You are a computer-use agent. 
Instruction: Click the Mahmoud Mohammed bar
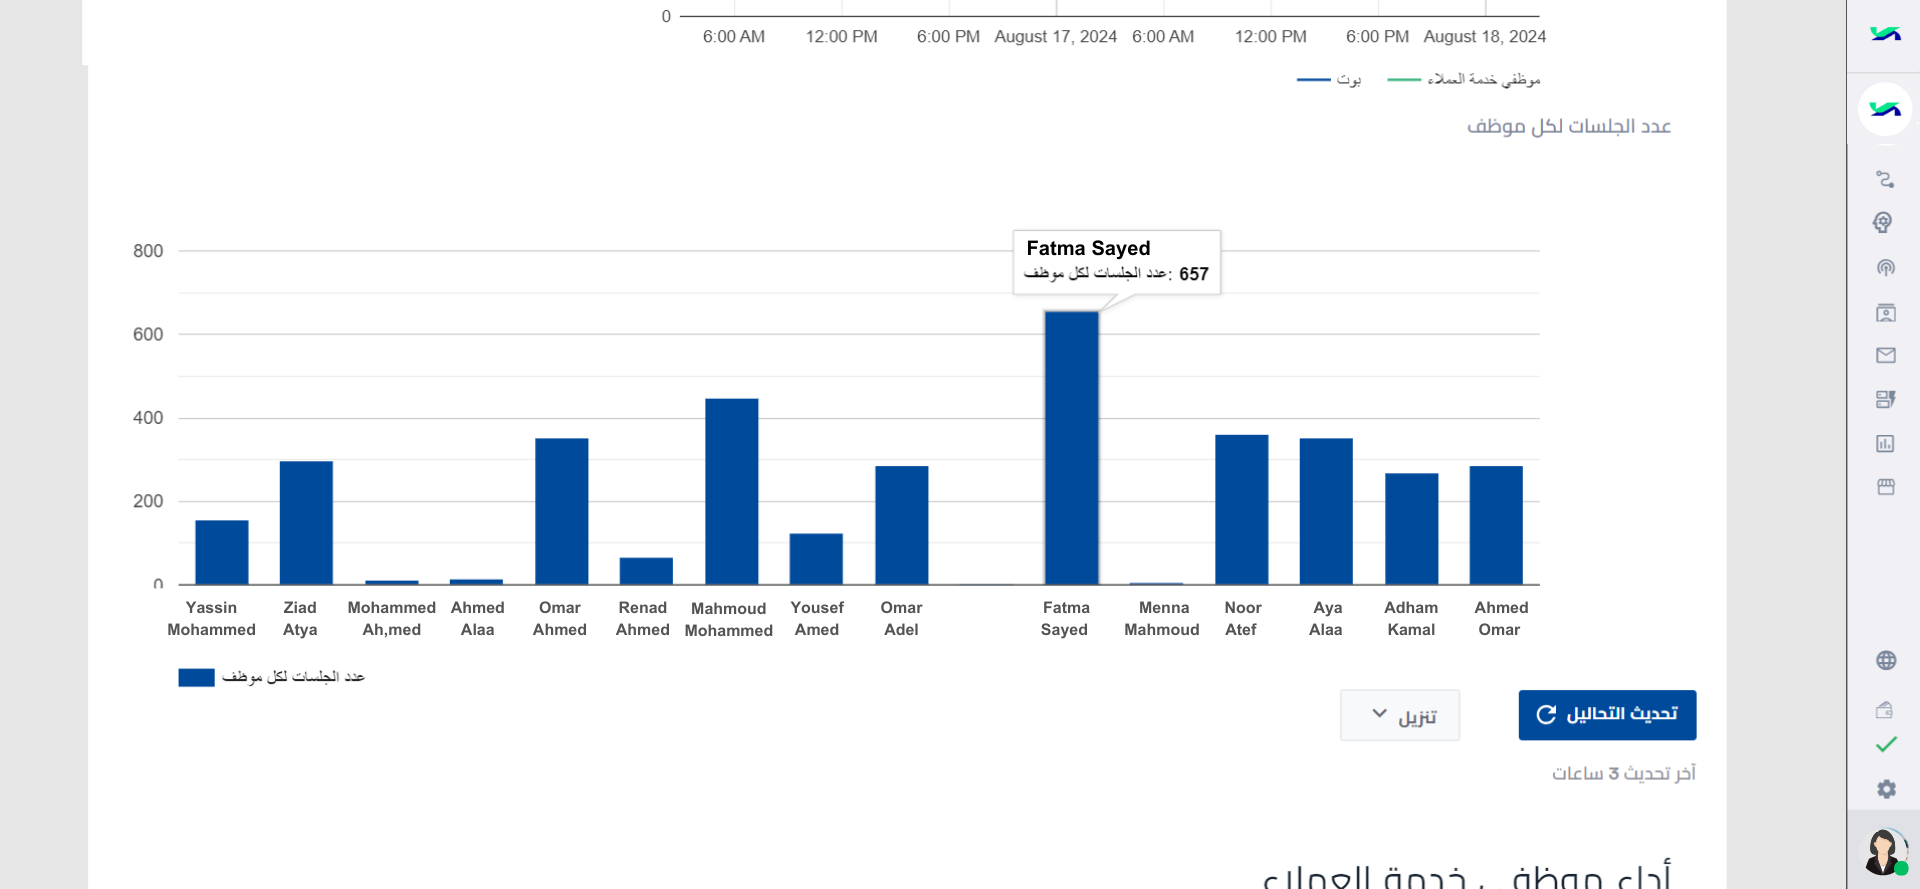pos(731,491)
